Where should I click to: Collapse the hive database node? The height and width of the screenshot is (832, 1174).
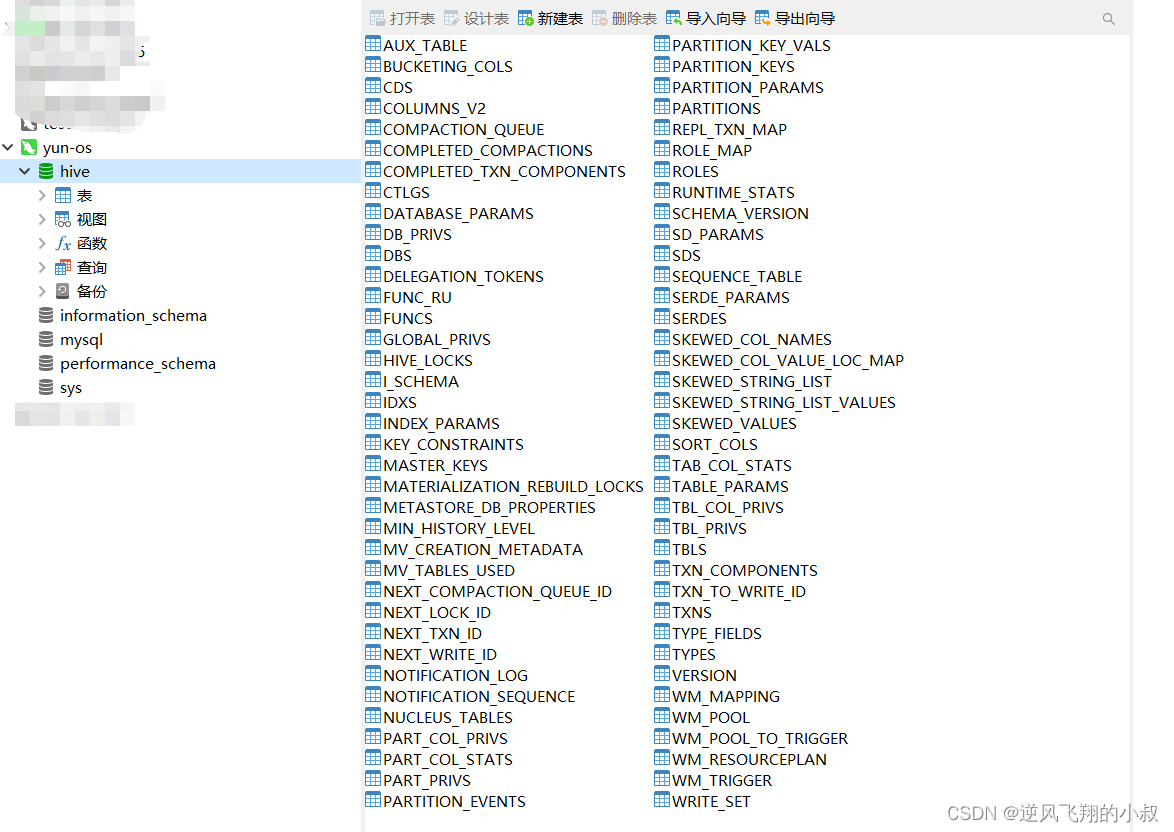click(x=25, y=171)
